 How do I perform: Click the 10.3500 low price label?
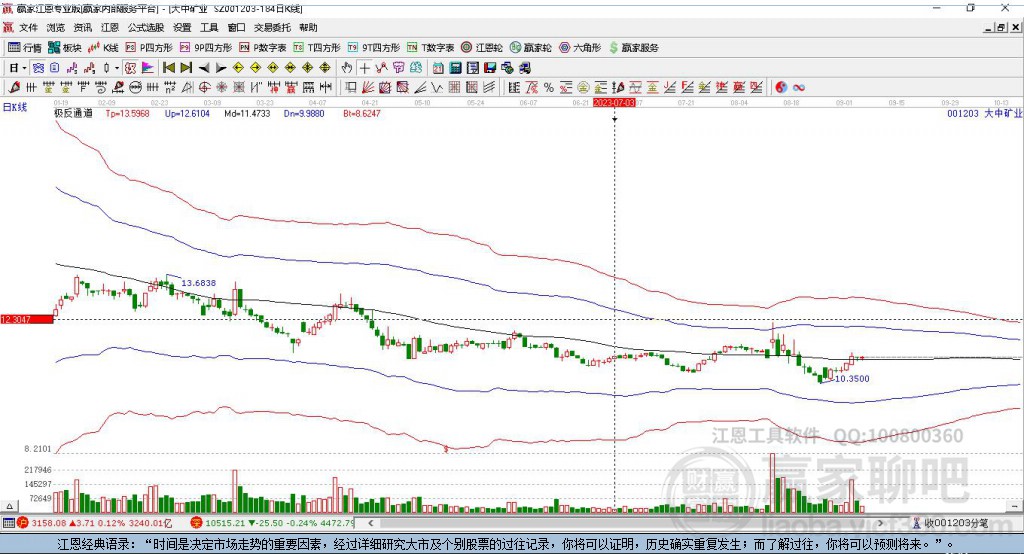click(x=852, y=378)
